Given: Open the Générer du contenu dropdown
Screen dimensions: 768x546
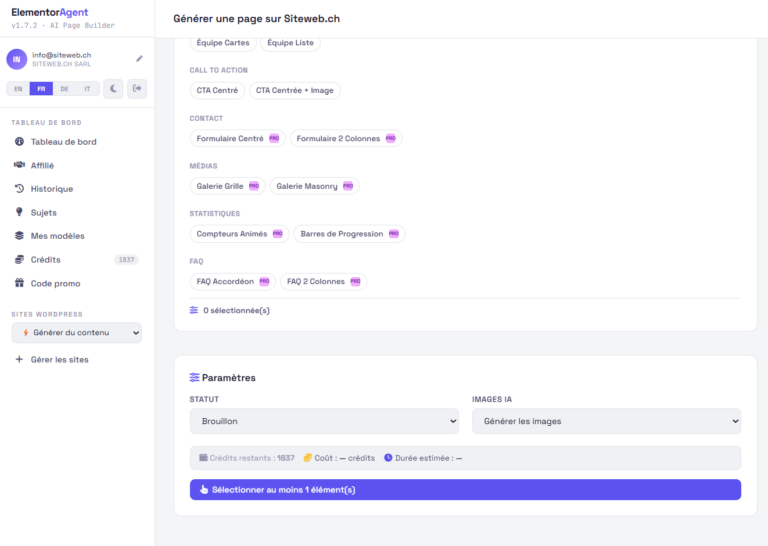Looking at the screenshot, I should [76, 332].
